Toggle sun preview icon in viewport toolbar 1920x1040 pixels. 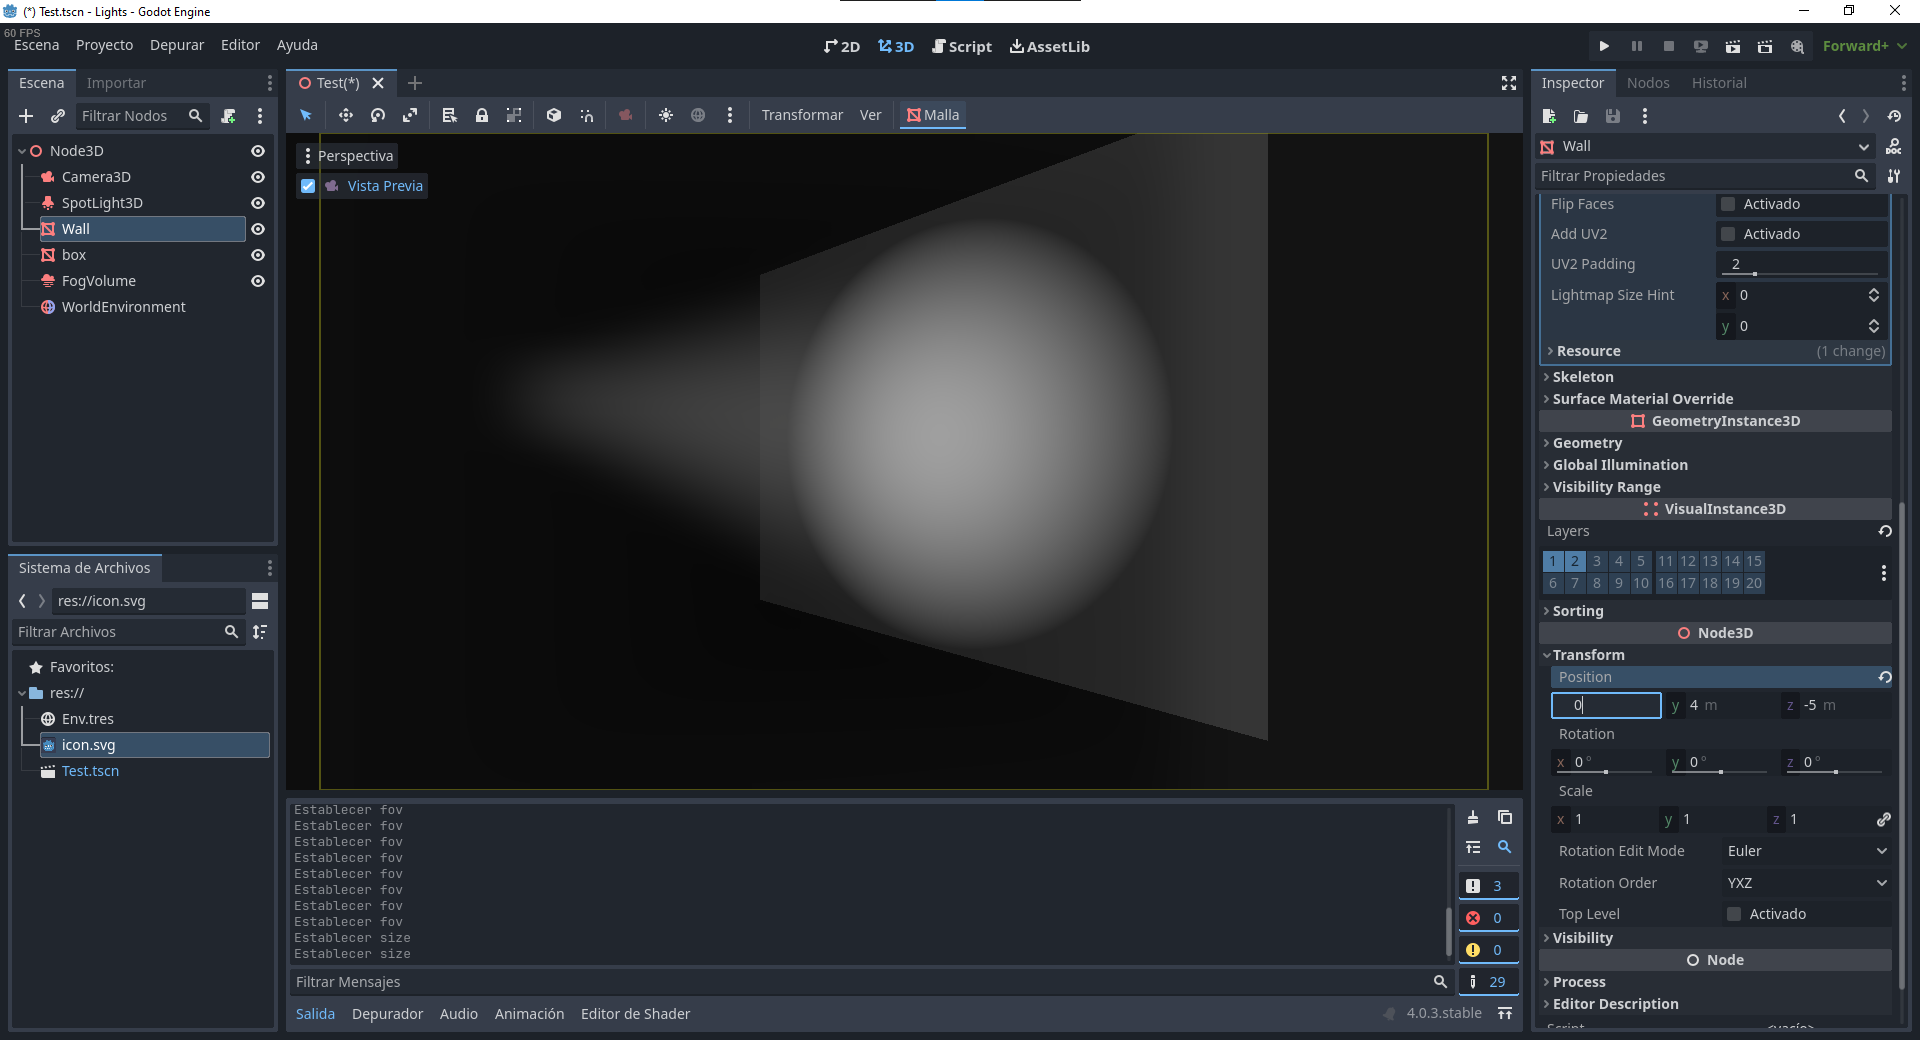[x=666, y=115]
